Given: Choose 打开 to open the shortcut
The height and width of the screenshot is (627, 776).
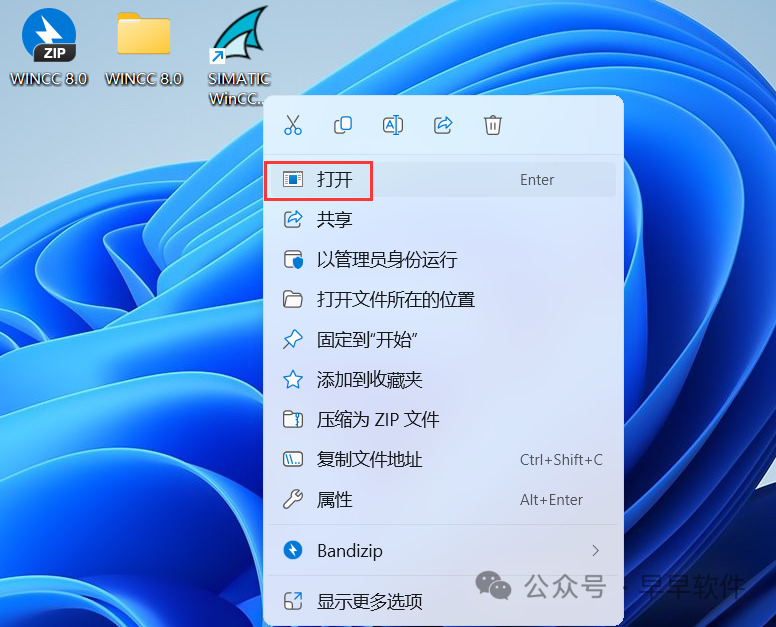Looking at the screenshot, I should click(x=335, y=180).
